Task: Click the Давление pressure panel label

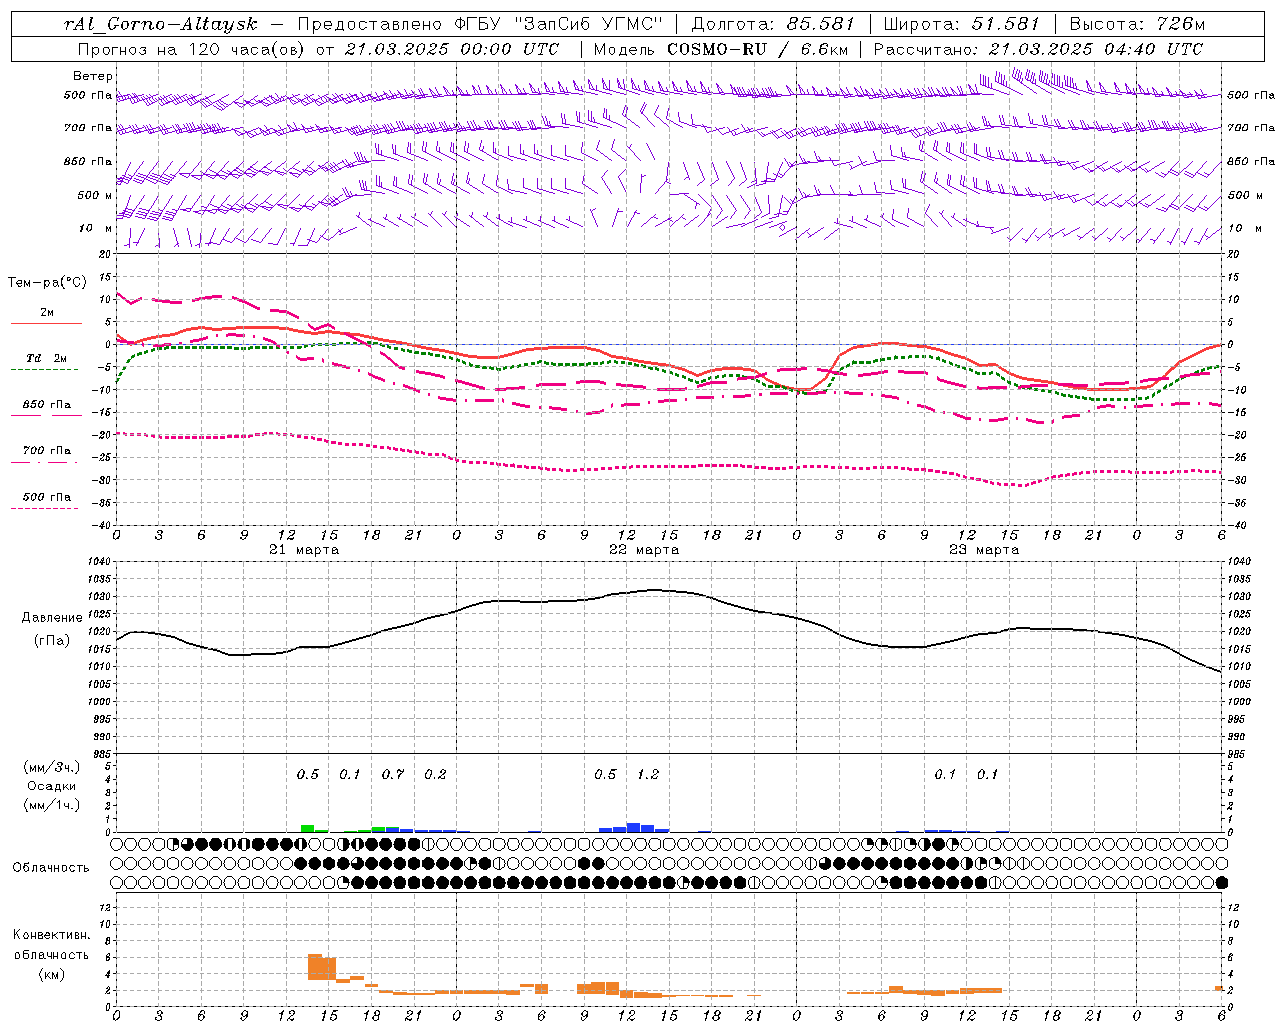Action: coord(52,618)
